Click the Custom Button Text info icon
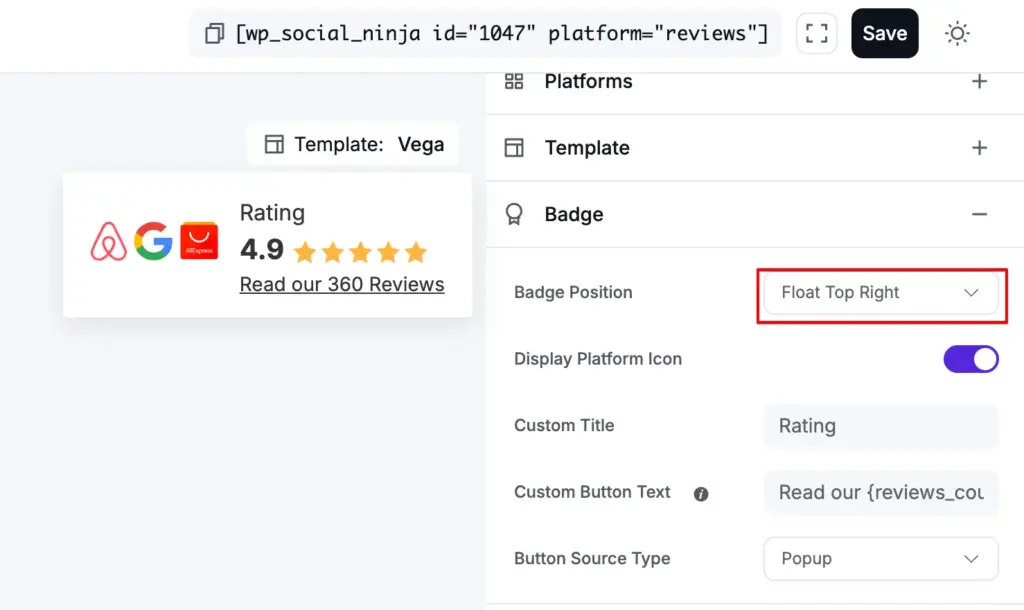1024x610 pixels. pyautogui.click(x=703, y=493)
